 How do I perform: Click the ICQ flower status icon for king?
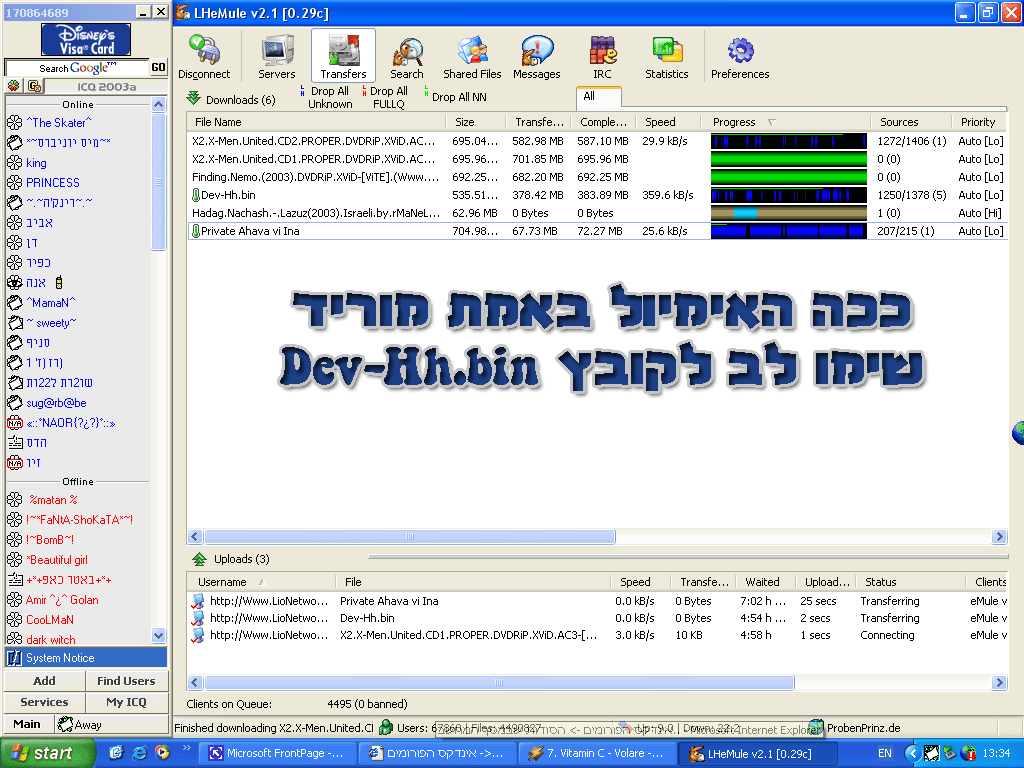(14, 163)
